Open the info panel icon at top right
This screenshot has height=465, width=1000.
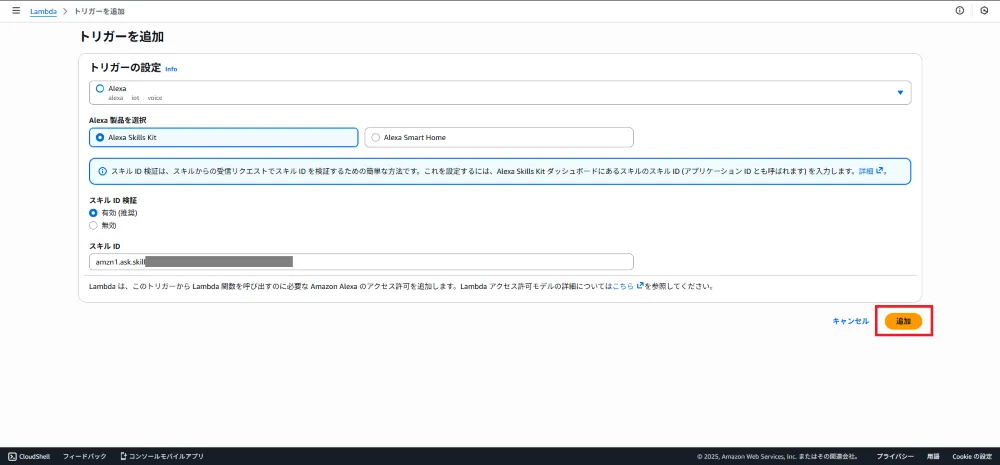959,11
